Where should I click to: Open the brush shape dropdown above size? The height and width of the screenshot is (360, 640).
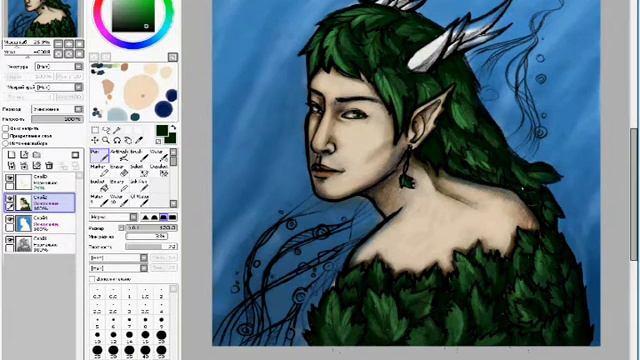113,217
